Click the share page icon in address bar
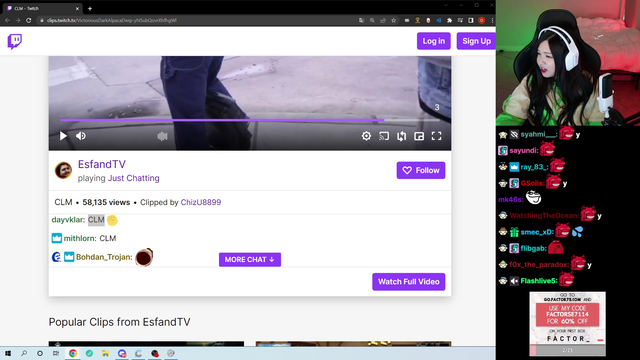The image size is (640, 360). 383,20
